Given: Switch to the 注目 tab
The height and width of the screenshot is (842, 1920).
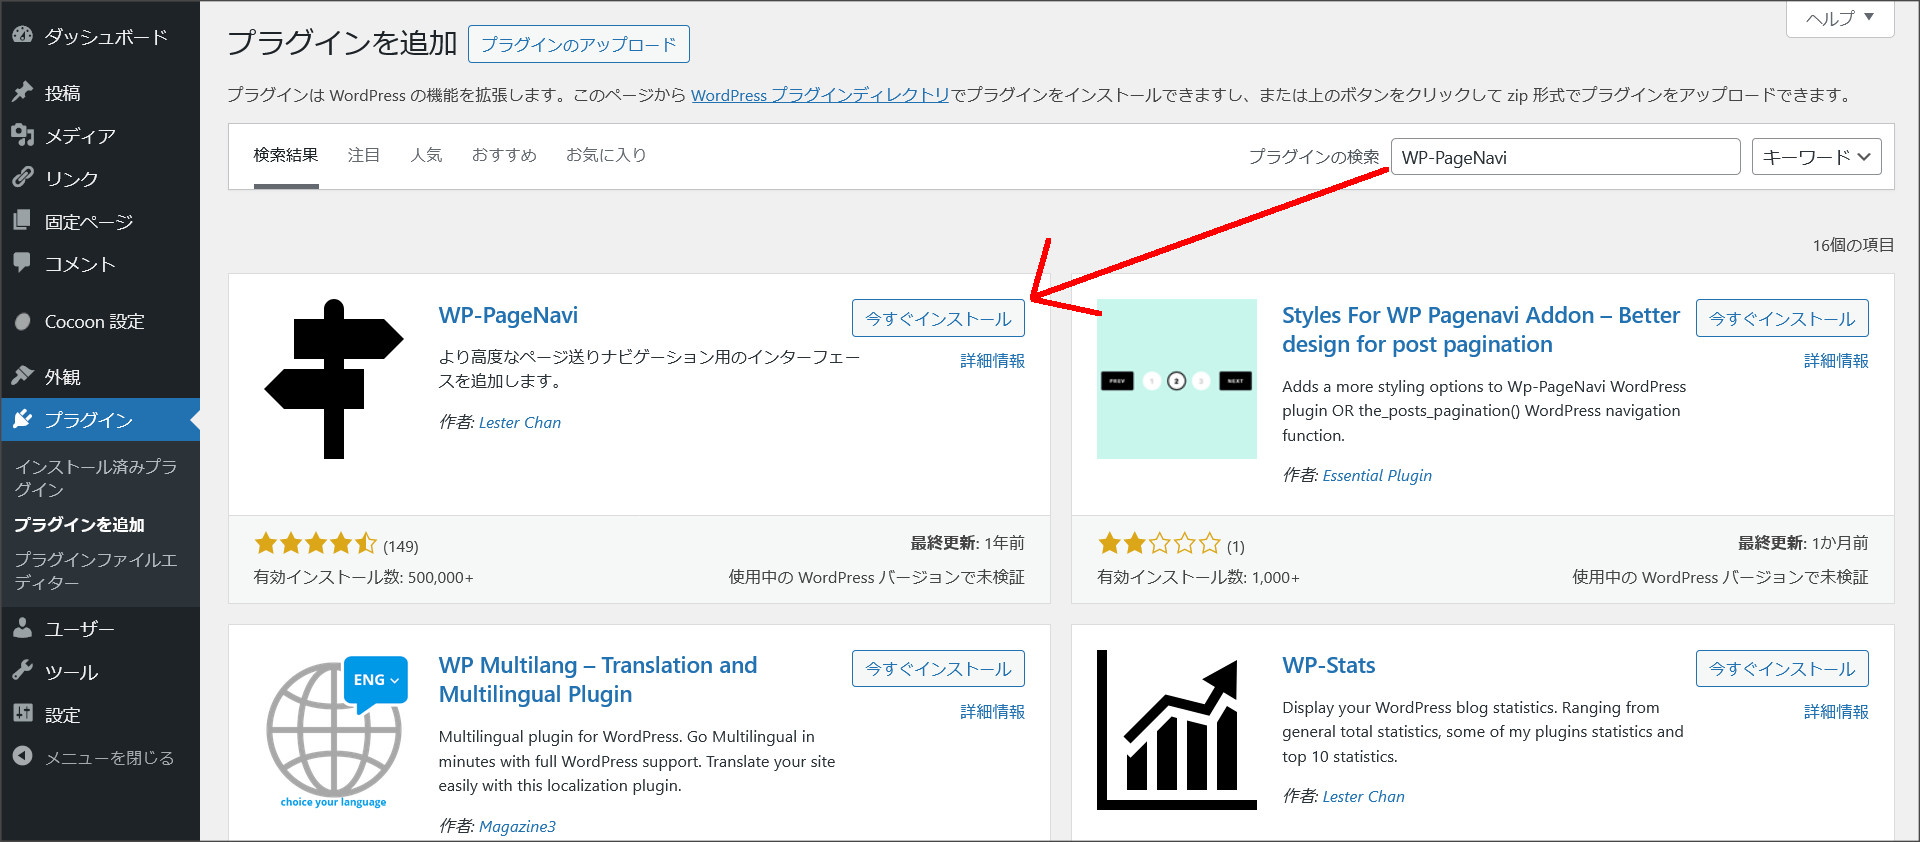Looking at the screenshot, I should click(x=364, y=155).
